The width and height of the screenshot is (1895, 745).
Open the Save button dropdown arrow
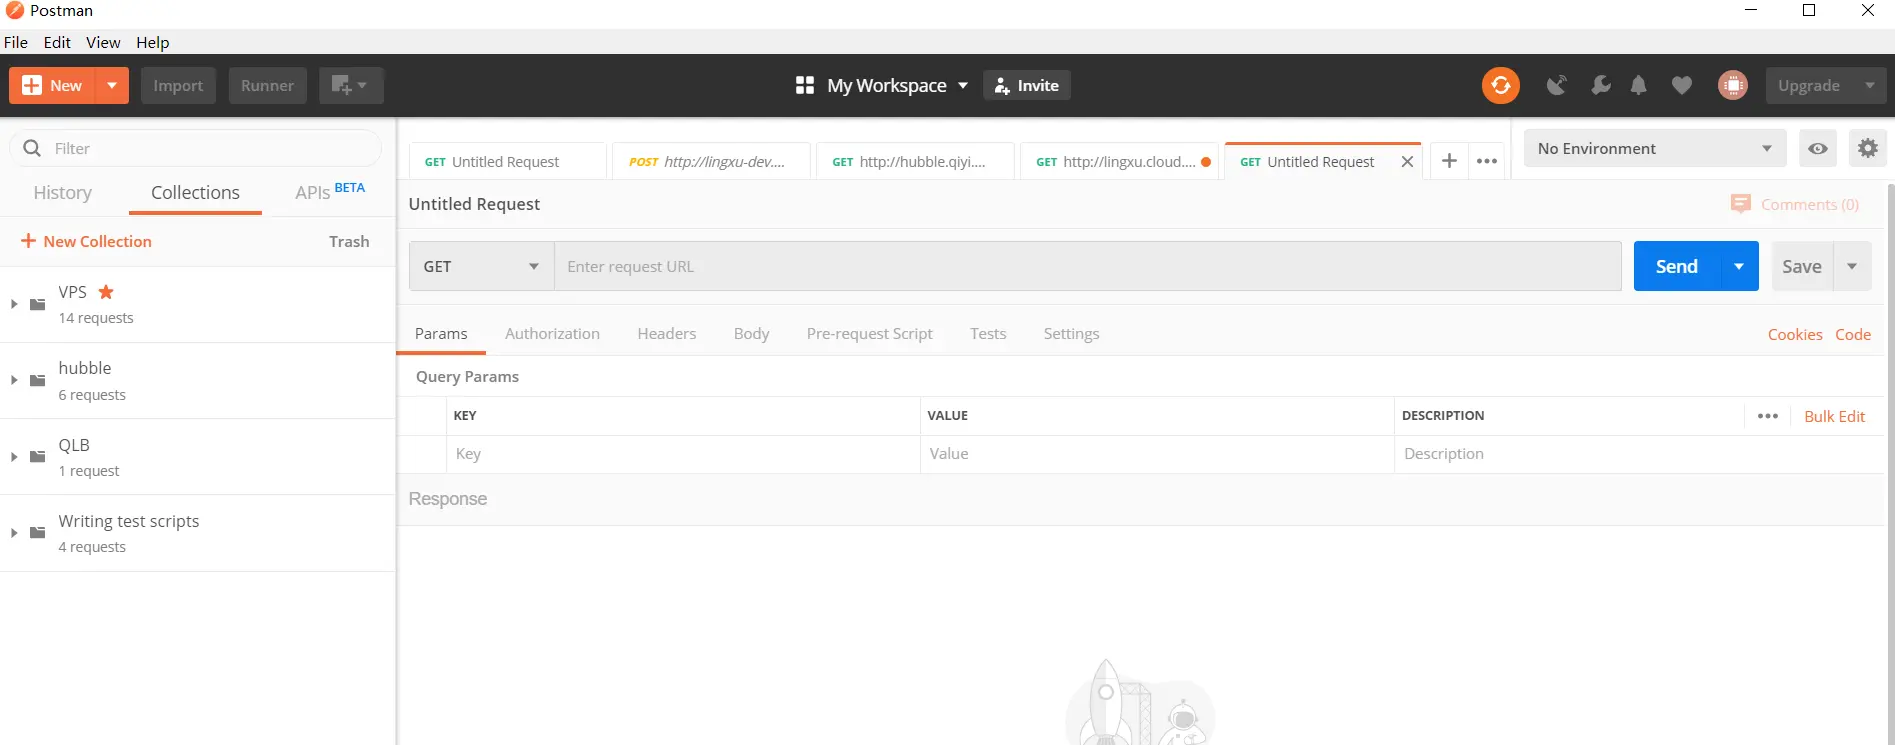[1851, 267]
